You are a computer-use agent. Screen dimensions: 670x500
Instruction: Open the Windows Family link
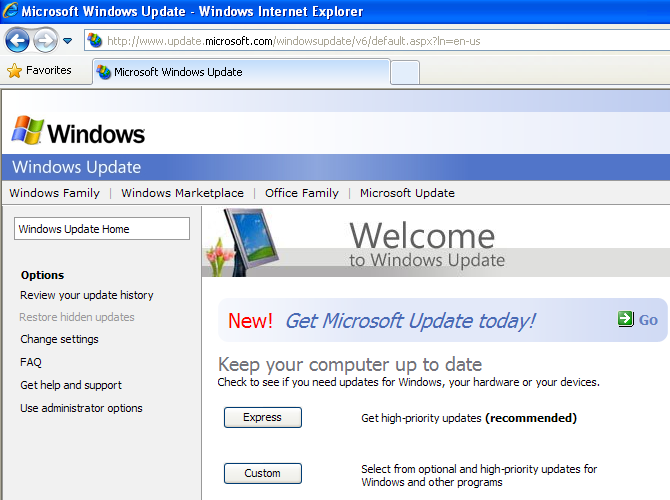pyautogui.click(x=54, y=193)
